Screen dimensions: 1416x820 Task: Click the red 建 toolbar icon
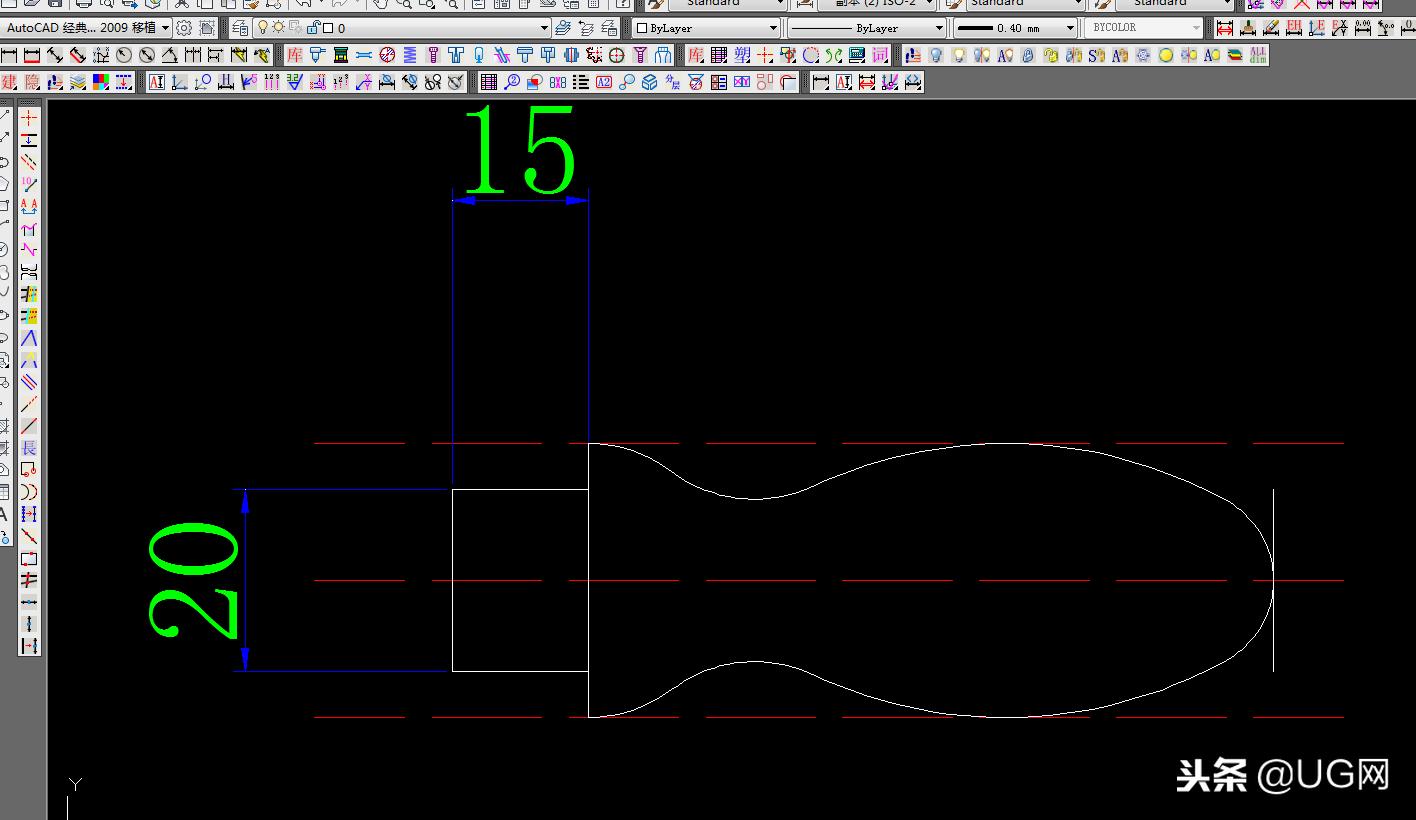click(x=9, y=82)
